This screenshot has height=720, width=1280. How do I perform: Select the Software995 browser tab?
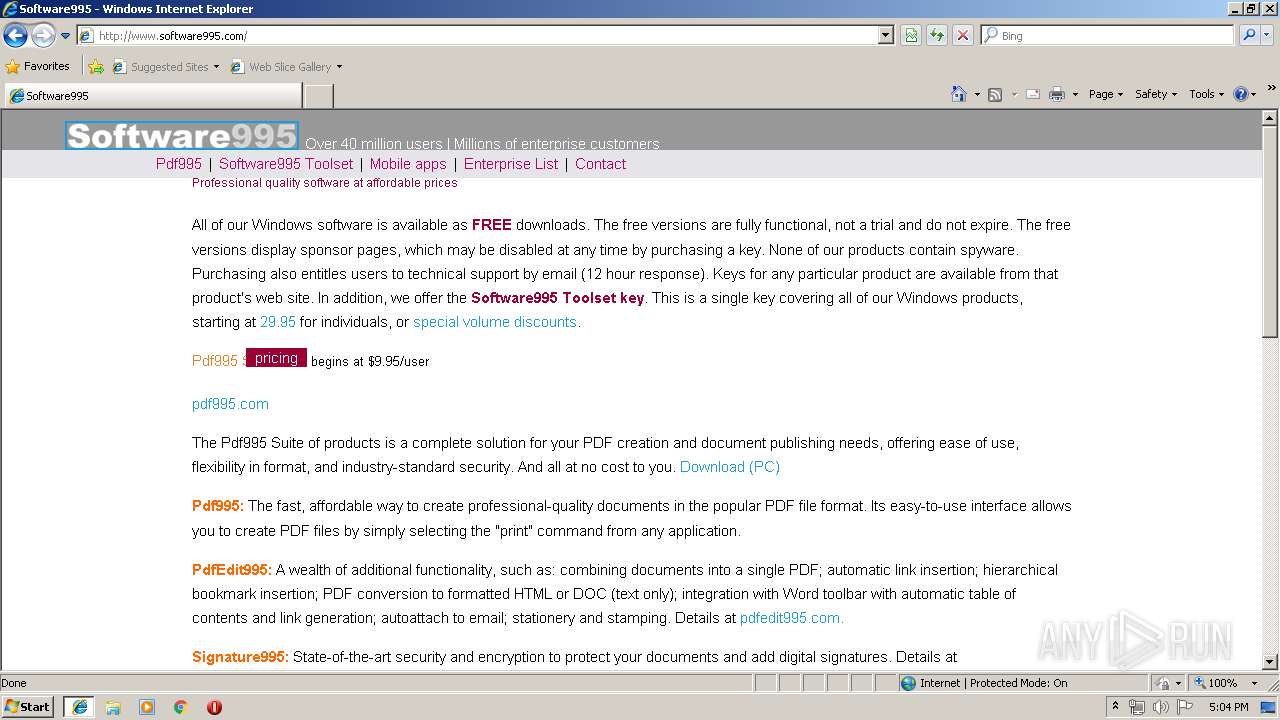tap(152, 96)
